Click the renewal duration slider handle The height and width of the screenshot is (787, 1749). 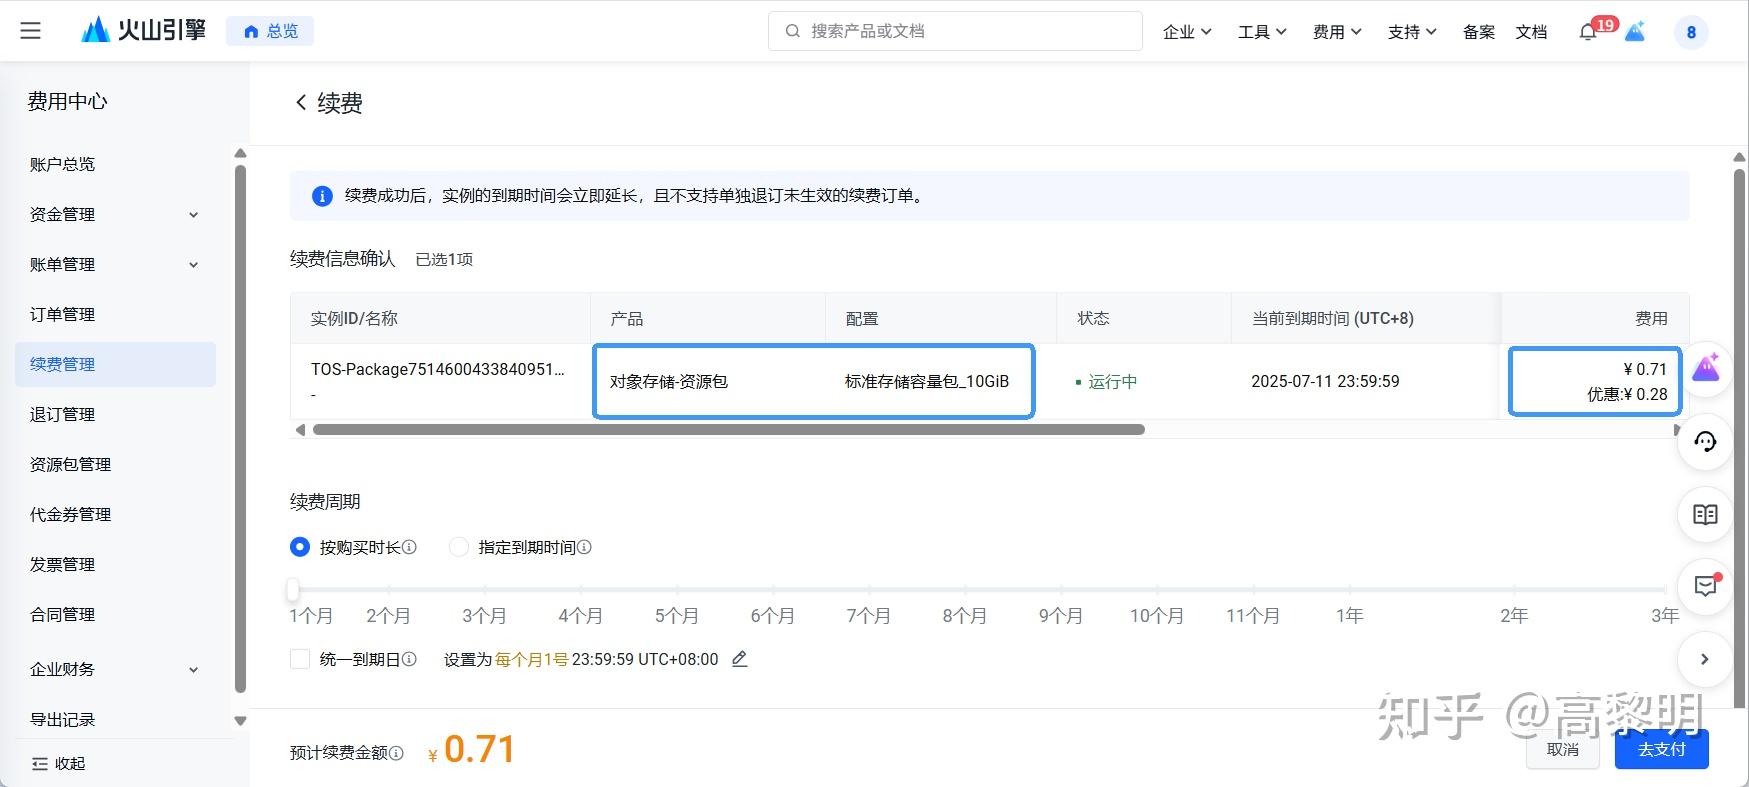click(x=293, y=589)
